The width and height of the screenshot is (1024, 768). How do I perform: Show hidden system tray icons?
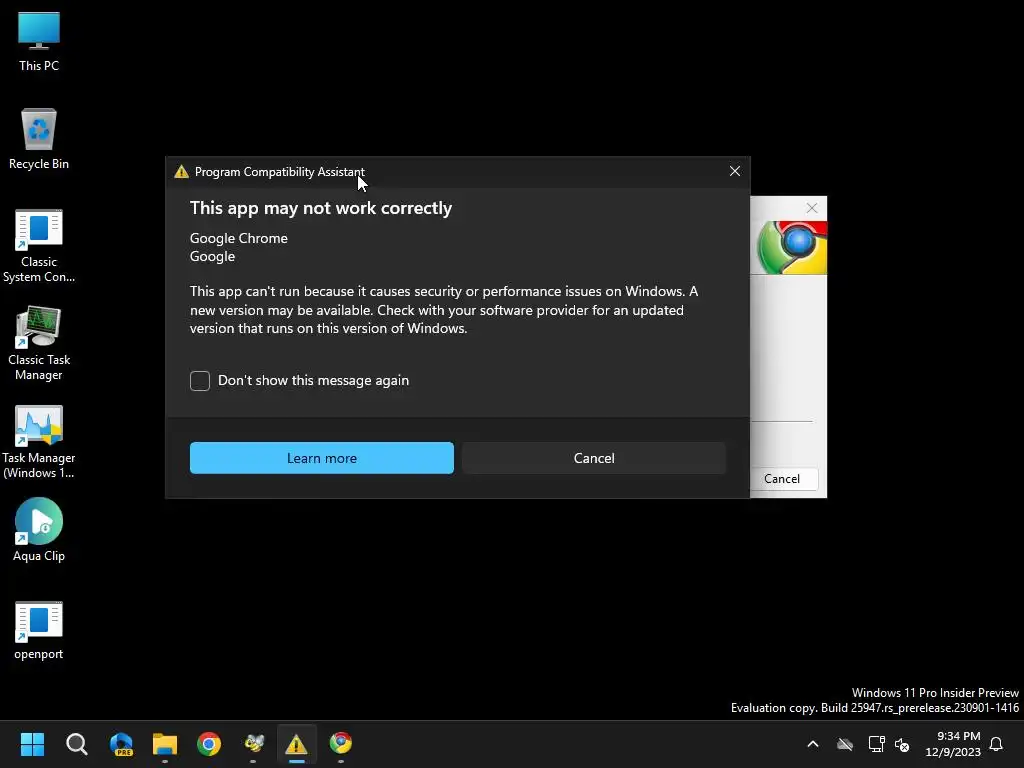813,744
